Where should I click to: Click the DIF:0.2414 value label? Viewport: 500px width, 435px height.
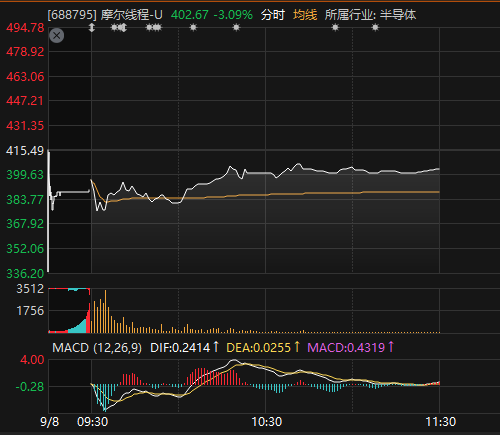tap(184, 348)
